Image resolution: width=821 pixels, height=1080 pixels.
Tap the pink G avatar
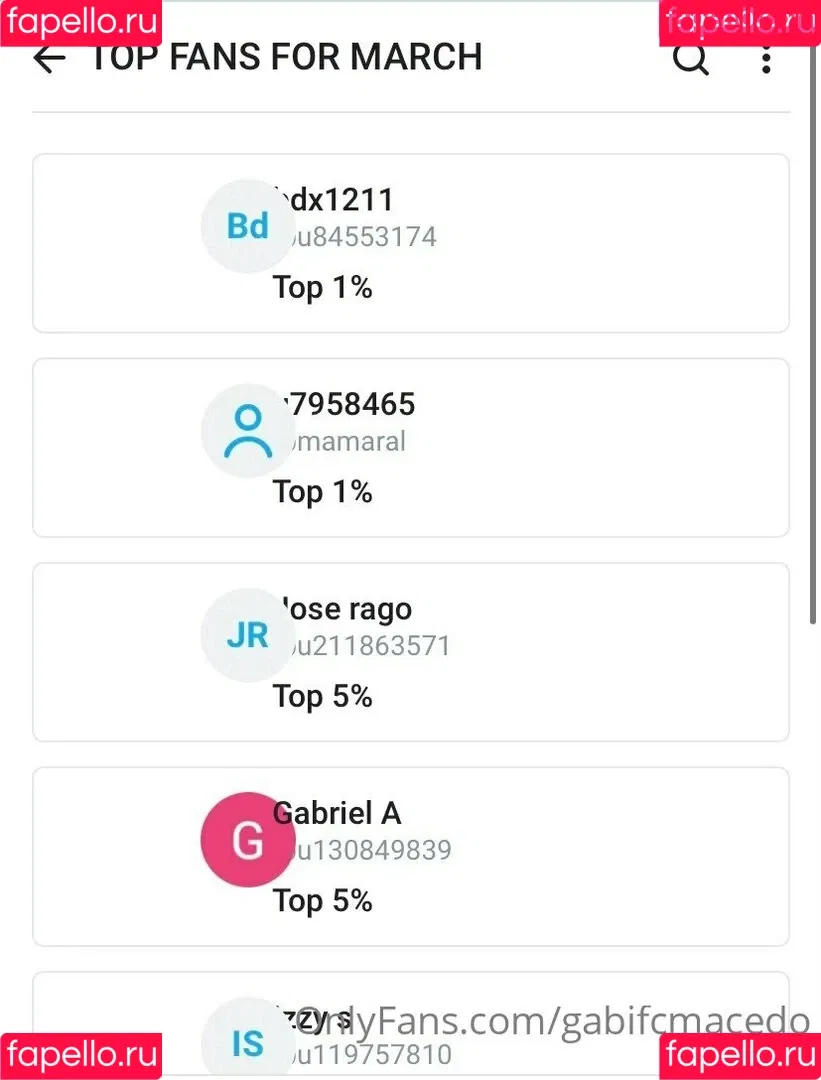pos(248,840)
